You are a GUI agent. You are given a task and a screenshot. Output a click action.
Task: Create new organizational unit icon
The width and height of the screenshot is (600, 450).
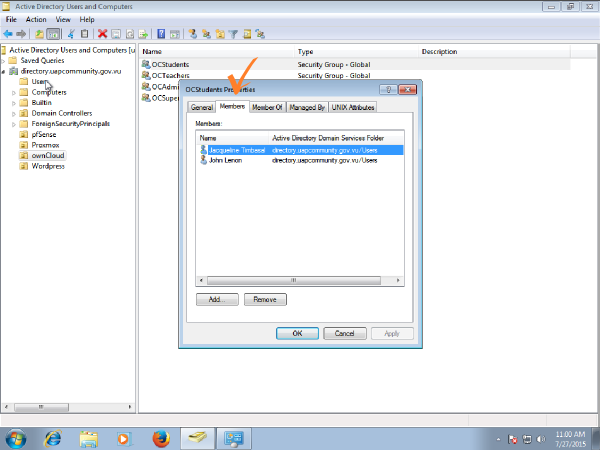coord(220,34)
